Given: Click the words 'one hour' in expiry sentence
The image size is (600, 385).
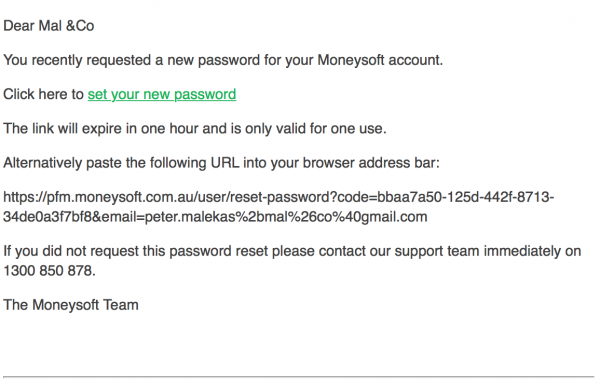Looking at the screenshot, I should (x=170, y=129).
